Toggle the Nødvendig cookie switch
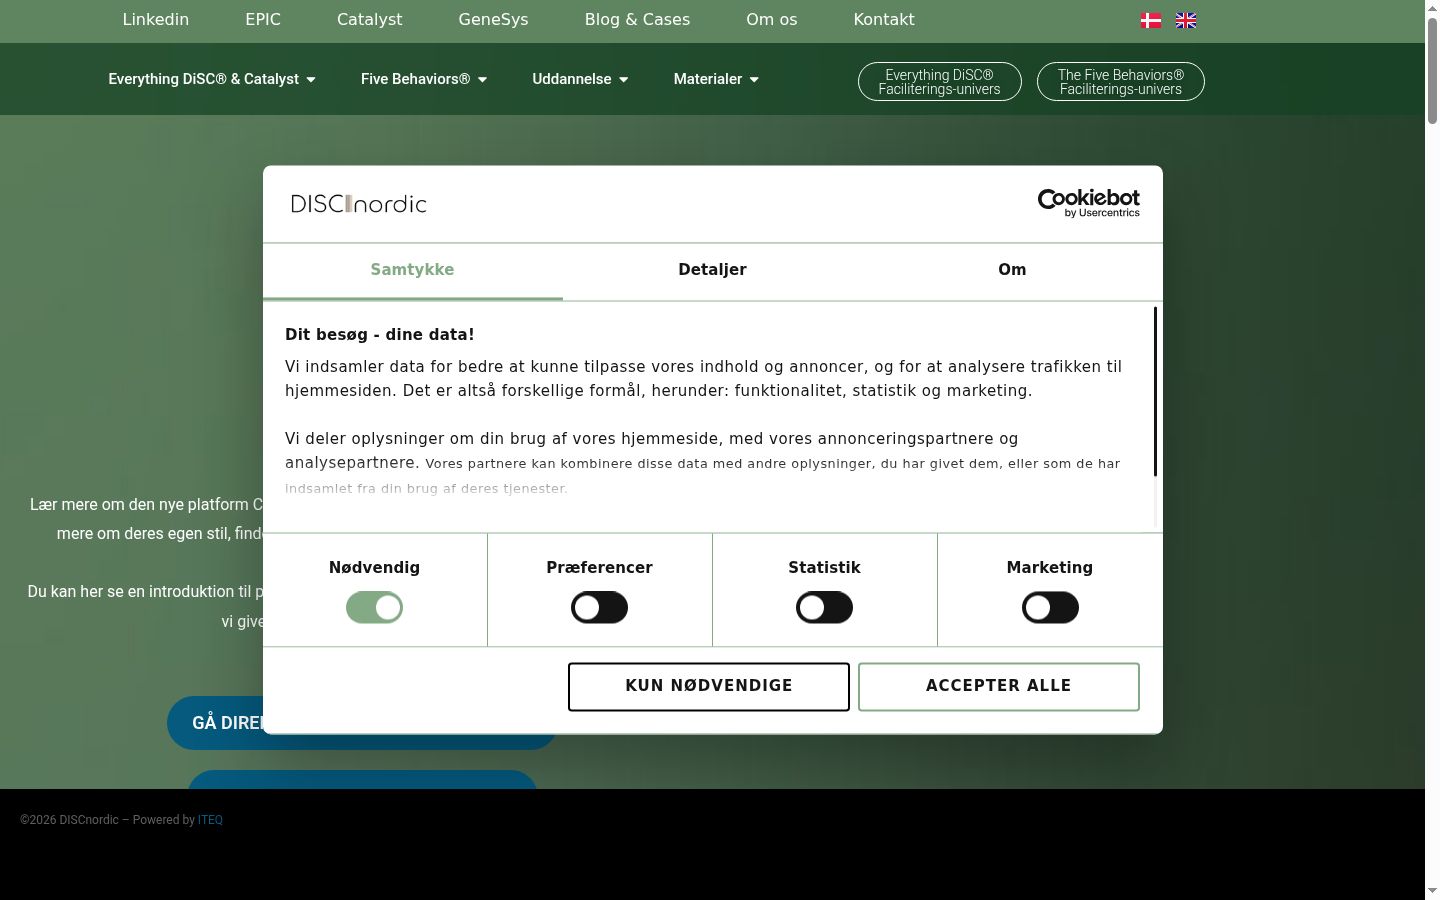The height and width of the screenshot is (900, 1440). tap(374, 607)
